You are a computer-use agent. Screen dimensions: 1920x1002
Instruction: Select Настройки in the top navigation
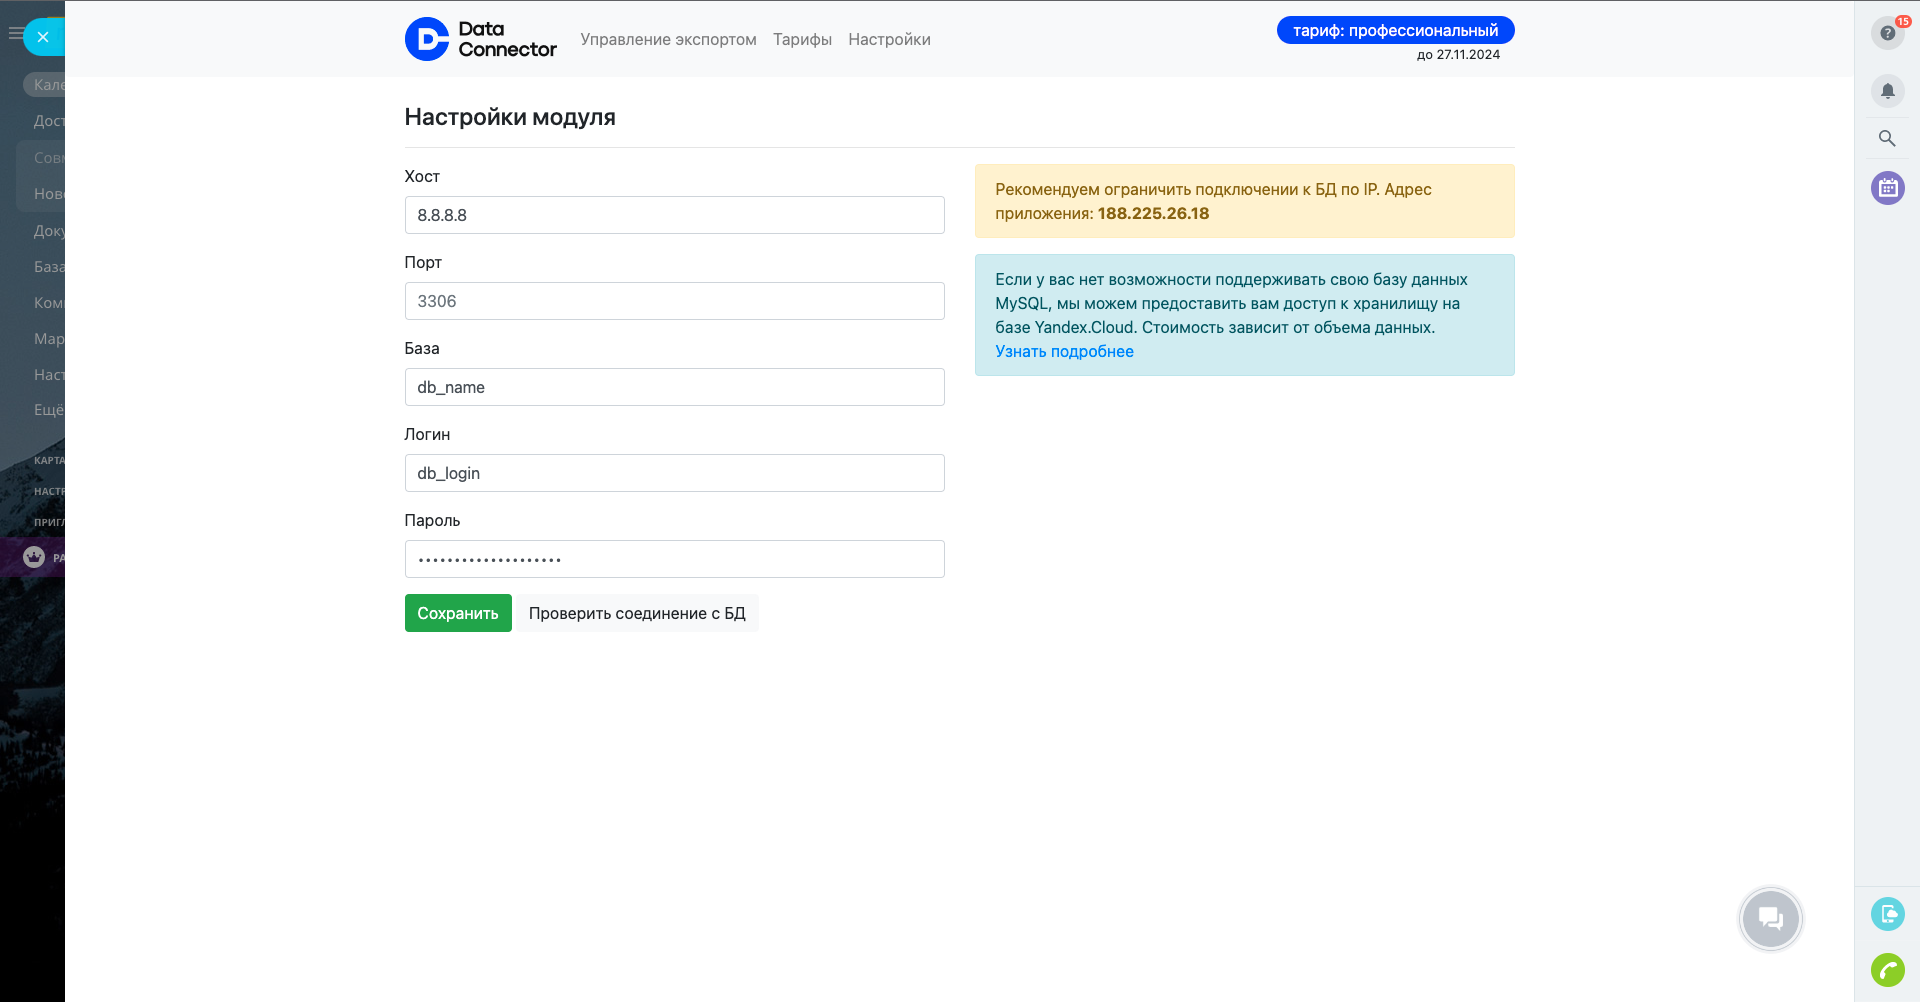pos(889,40)
